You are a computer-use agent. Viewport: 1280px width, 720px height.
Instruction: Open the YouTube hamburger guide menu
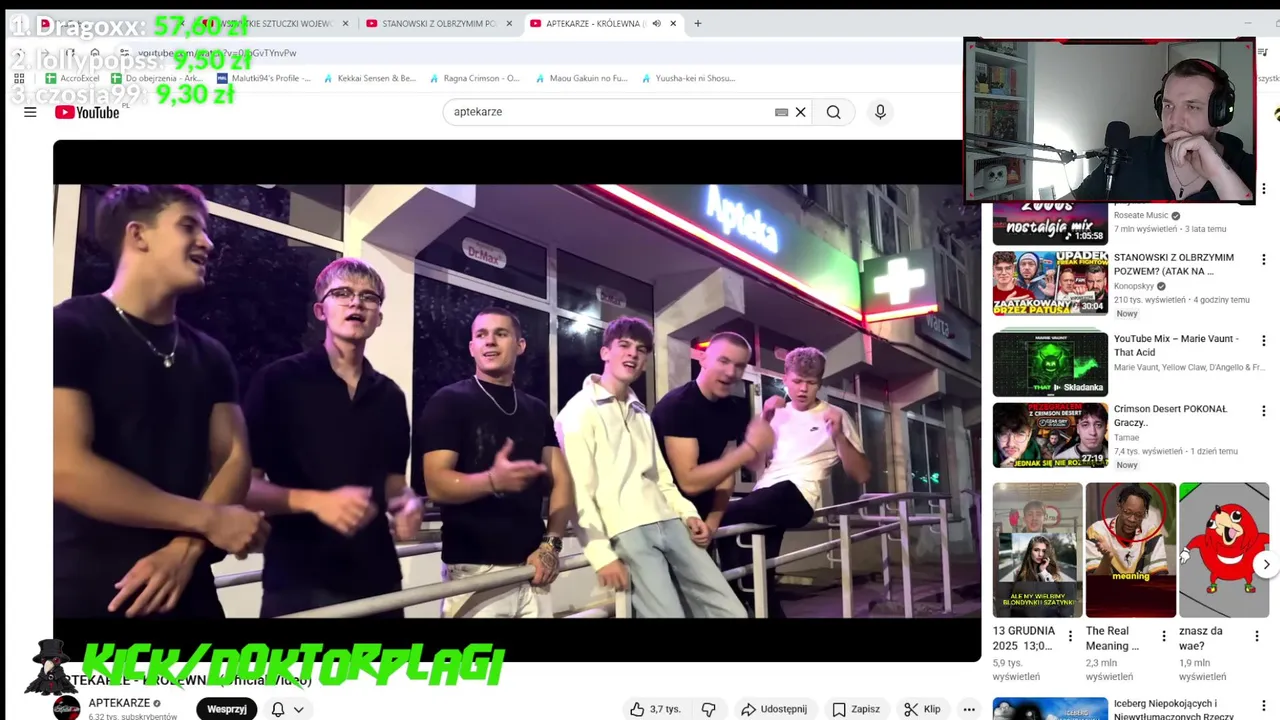pos(30,112)
